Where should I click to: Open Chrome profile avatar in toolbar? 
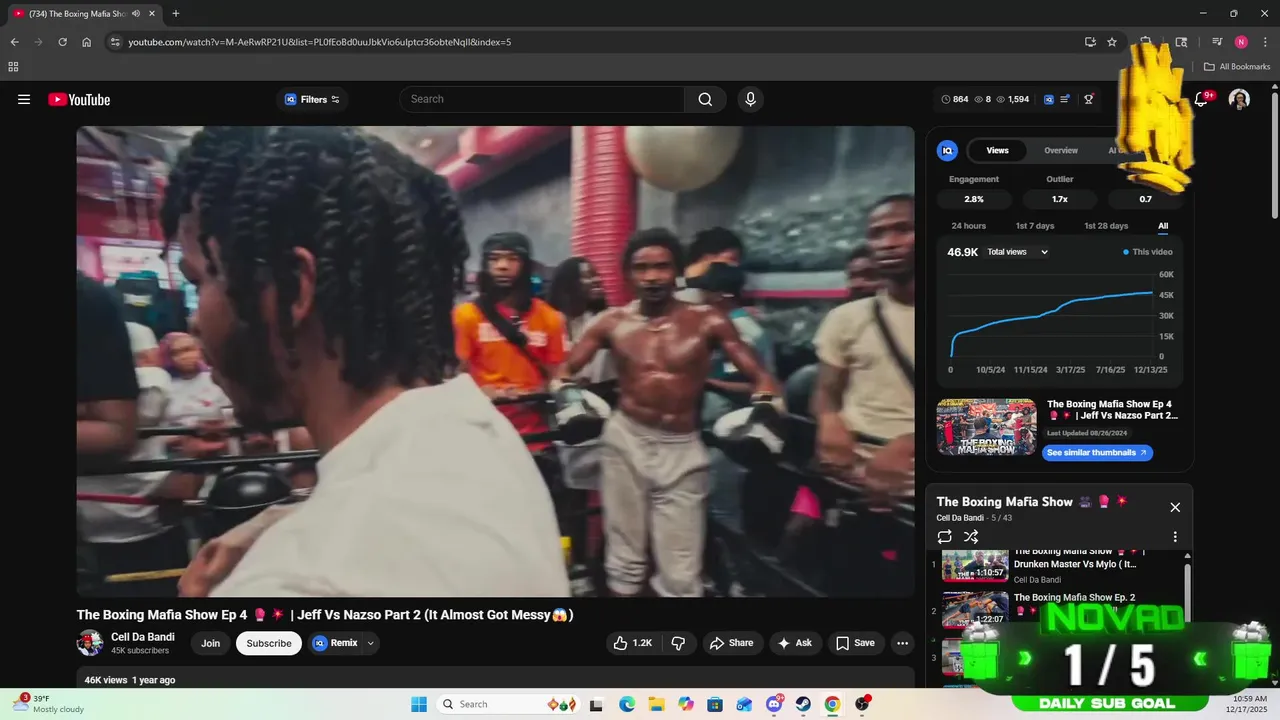(1241, 42)
